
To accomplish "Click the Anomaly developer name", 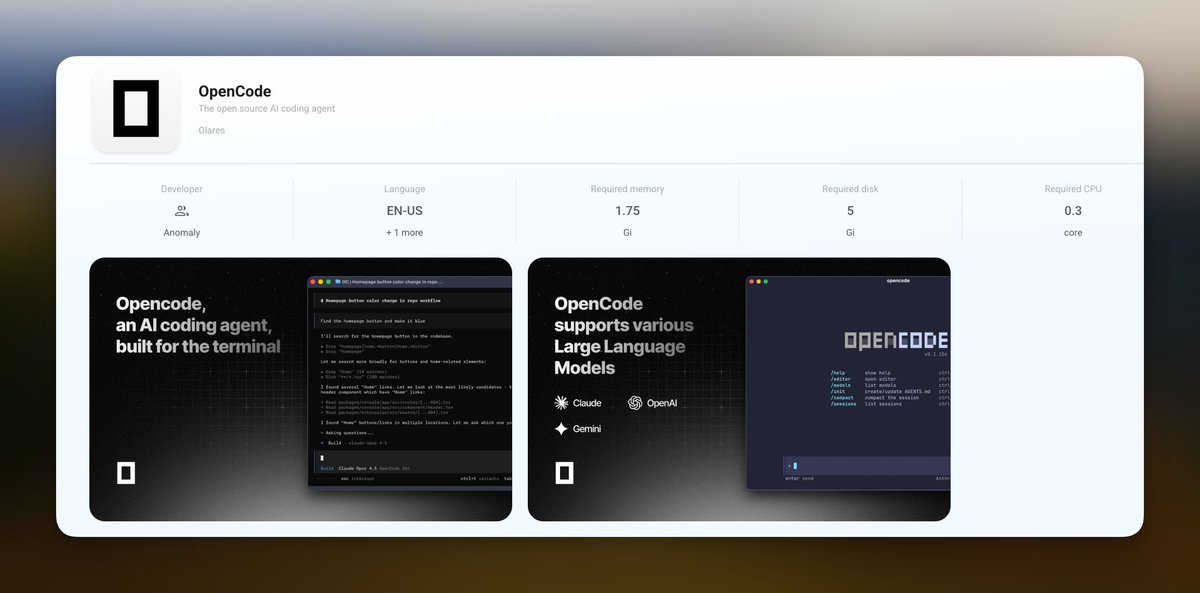I will click(x=182, y=233).
